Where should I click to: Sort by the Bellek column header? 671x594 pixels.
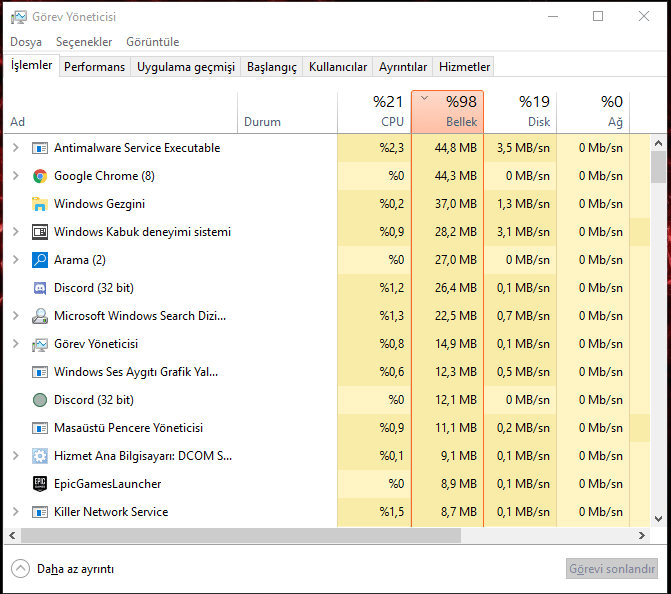click(x=447, y=112)
